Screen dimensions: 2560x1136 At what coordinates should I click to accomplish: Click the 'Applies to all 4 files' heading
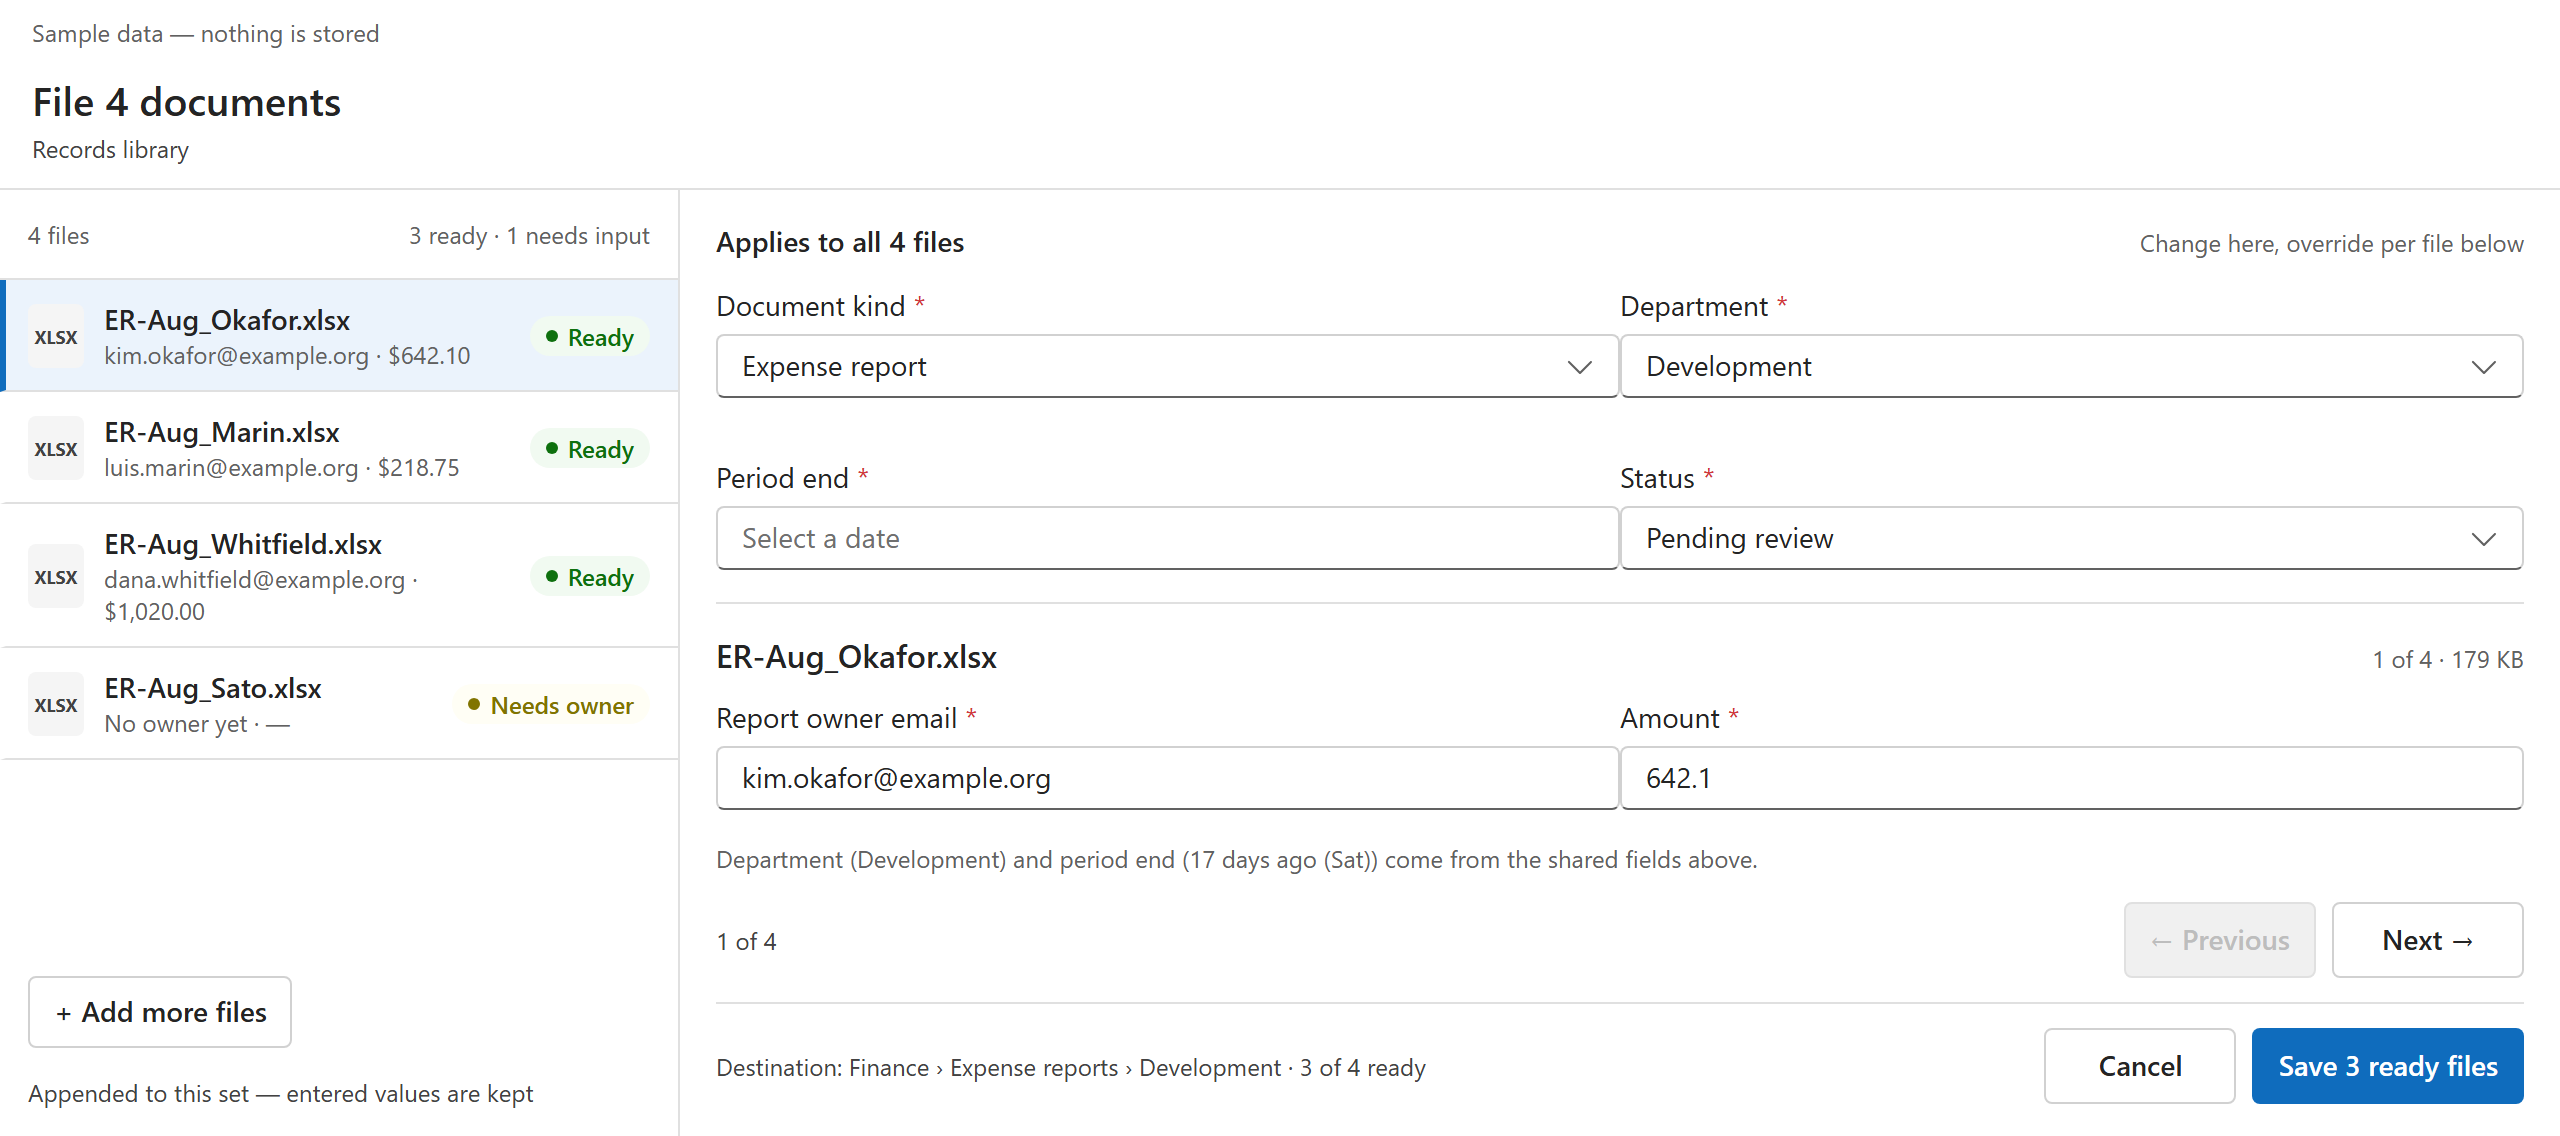coord(840,242)
